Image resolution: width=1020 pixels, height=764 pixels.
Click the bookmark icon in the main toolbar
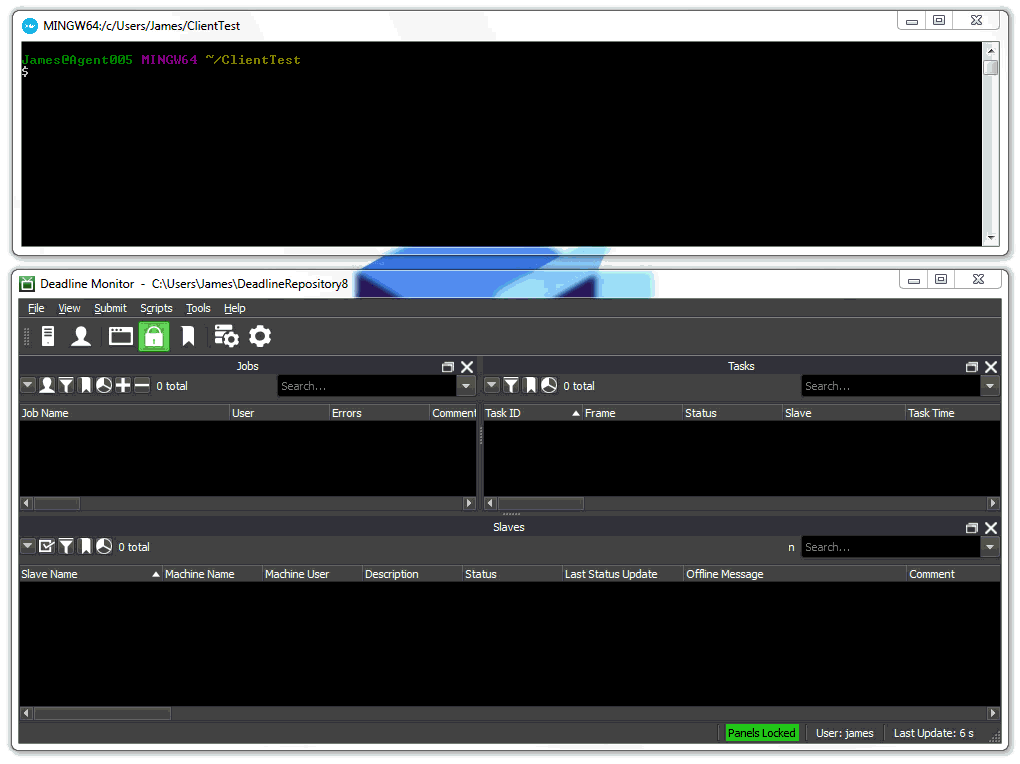[x=188, y=336]
